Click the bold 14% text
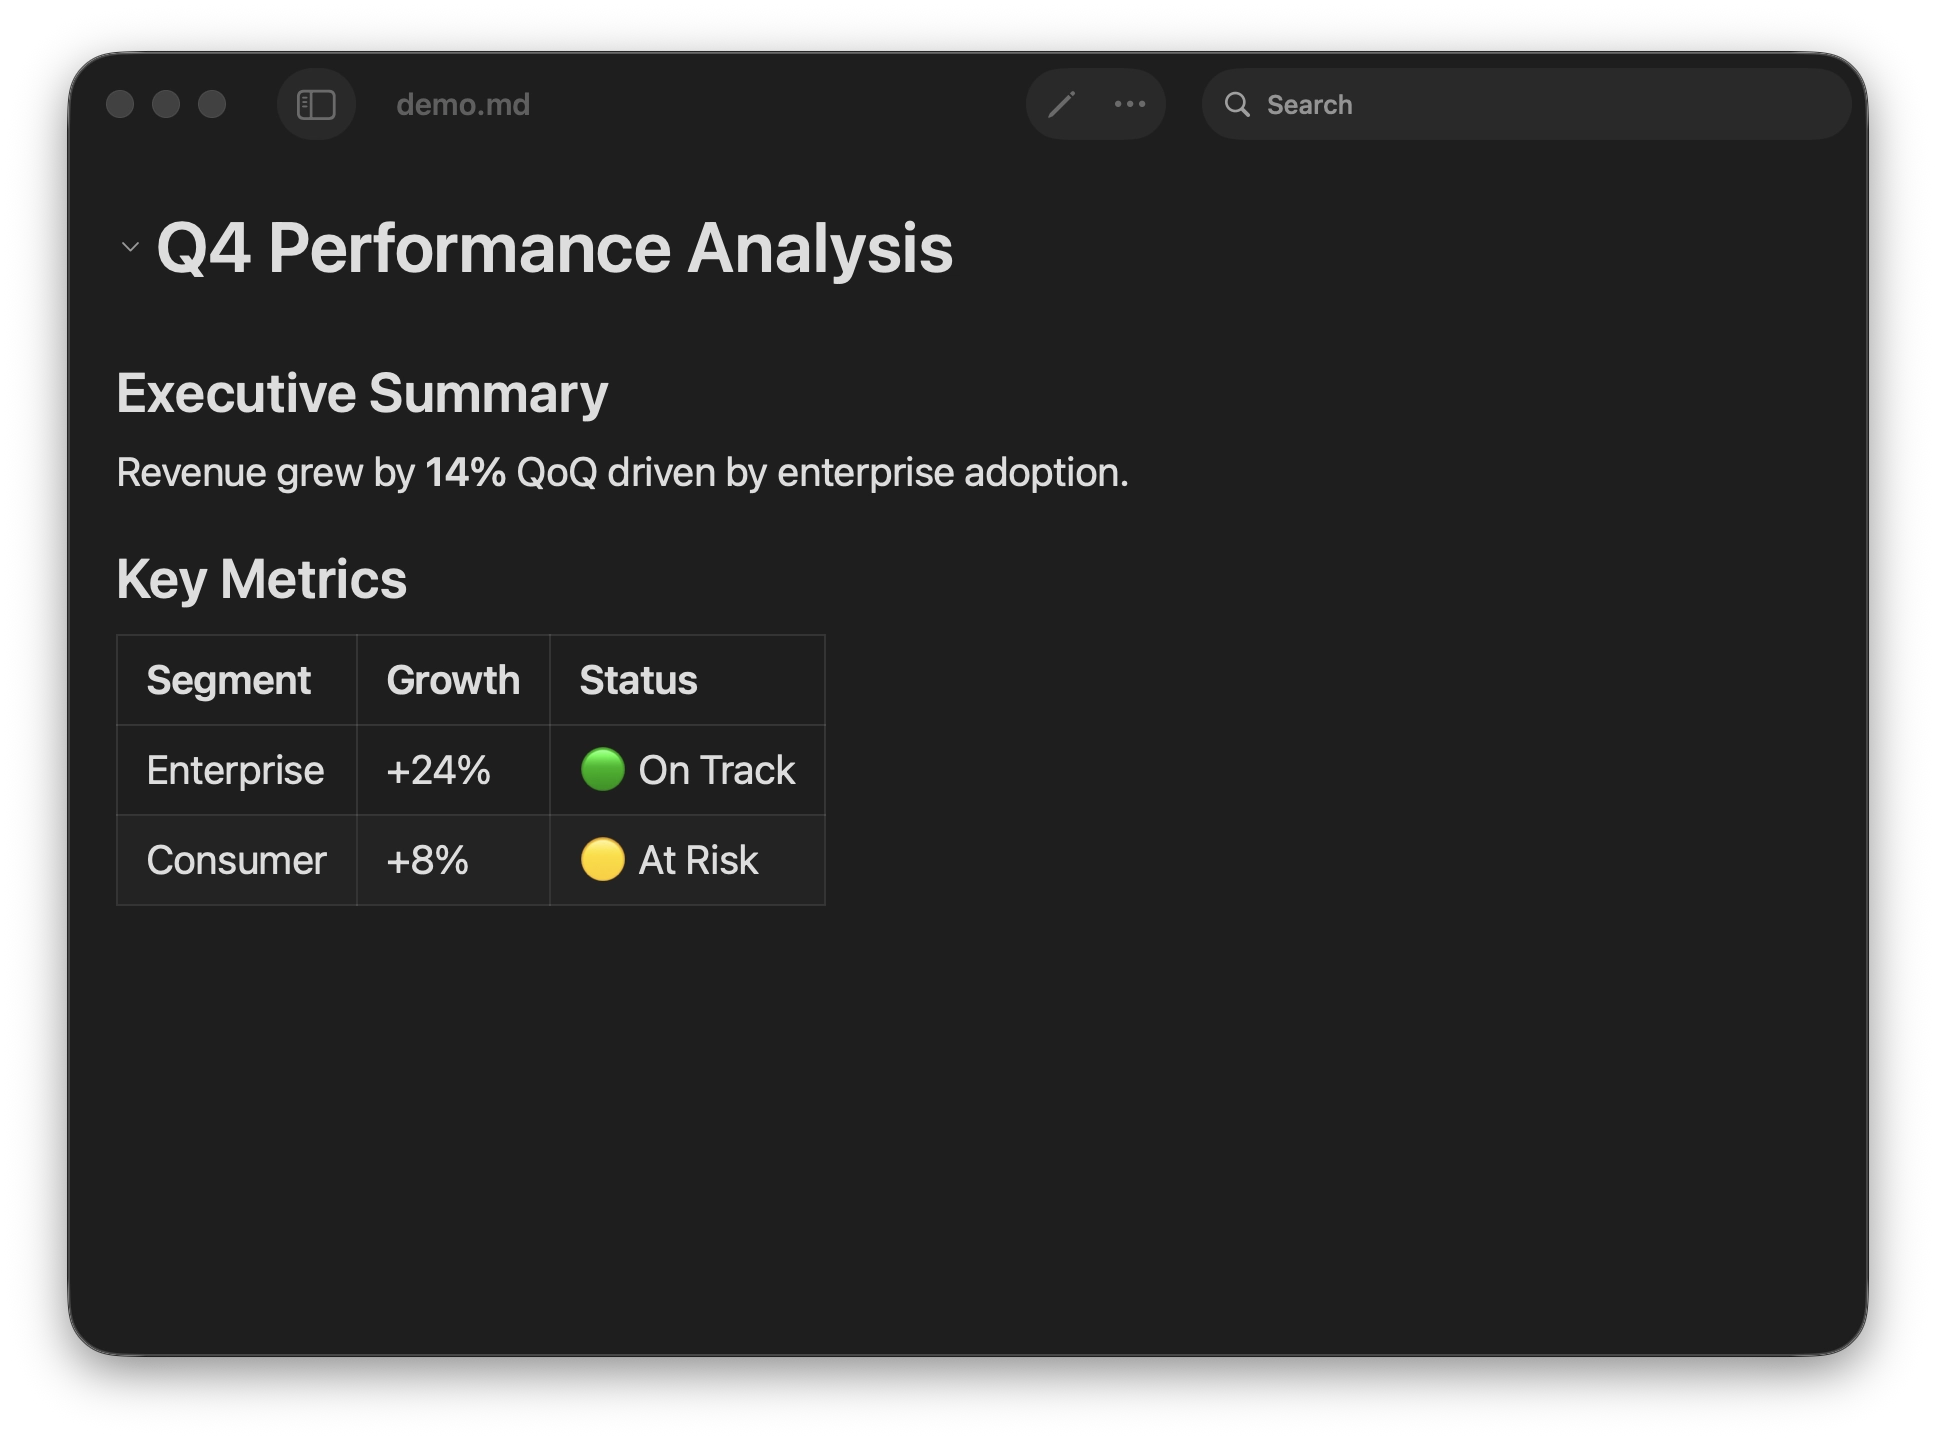1936x1440 pixels. point(465,472)
